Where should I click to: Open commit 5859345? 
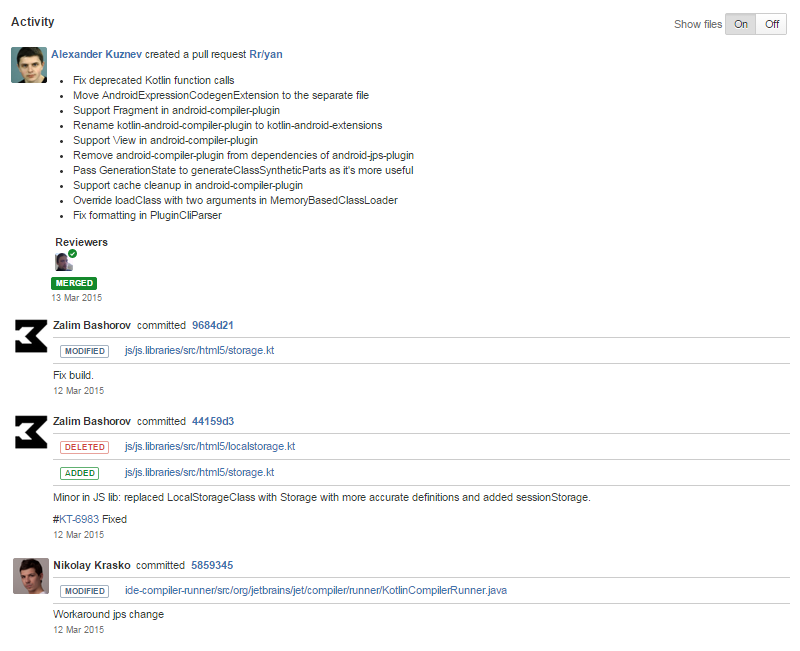213,566
